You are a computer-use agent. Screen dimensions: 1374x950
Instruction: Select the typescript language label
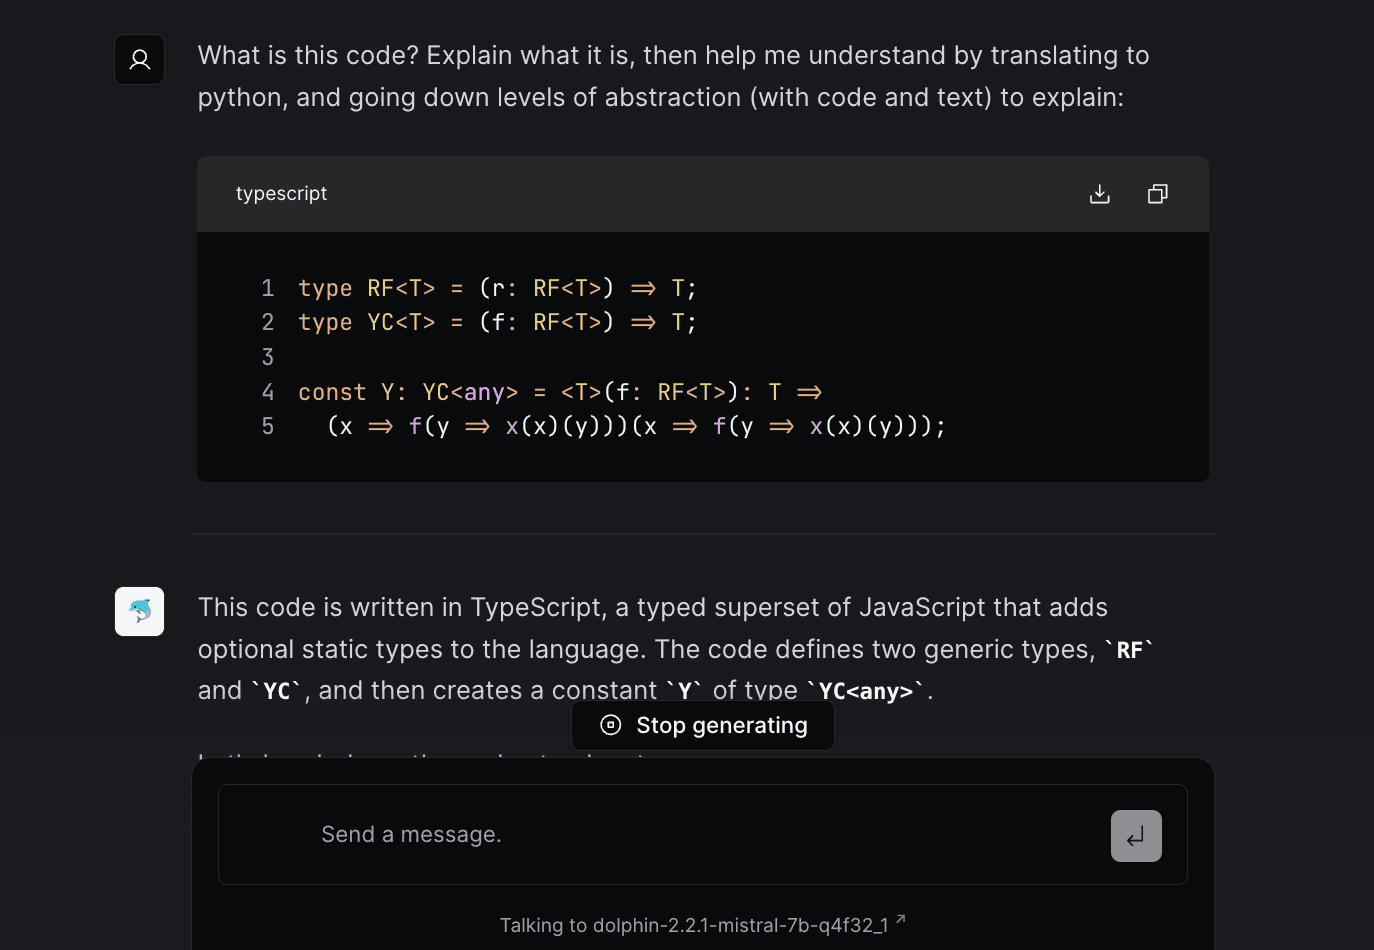(281, 193)
